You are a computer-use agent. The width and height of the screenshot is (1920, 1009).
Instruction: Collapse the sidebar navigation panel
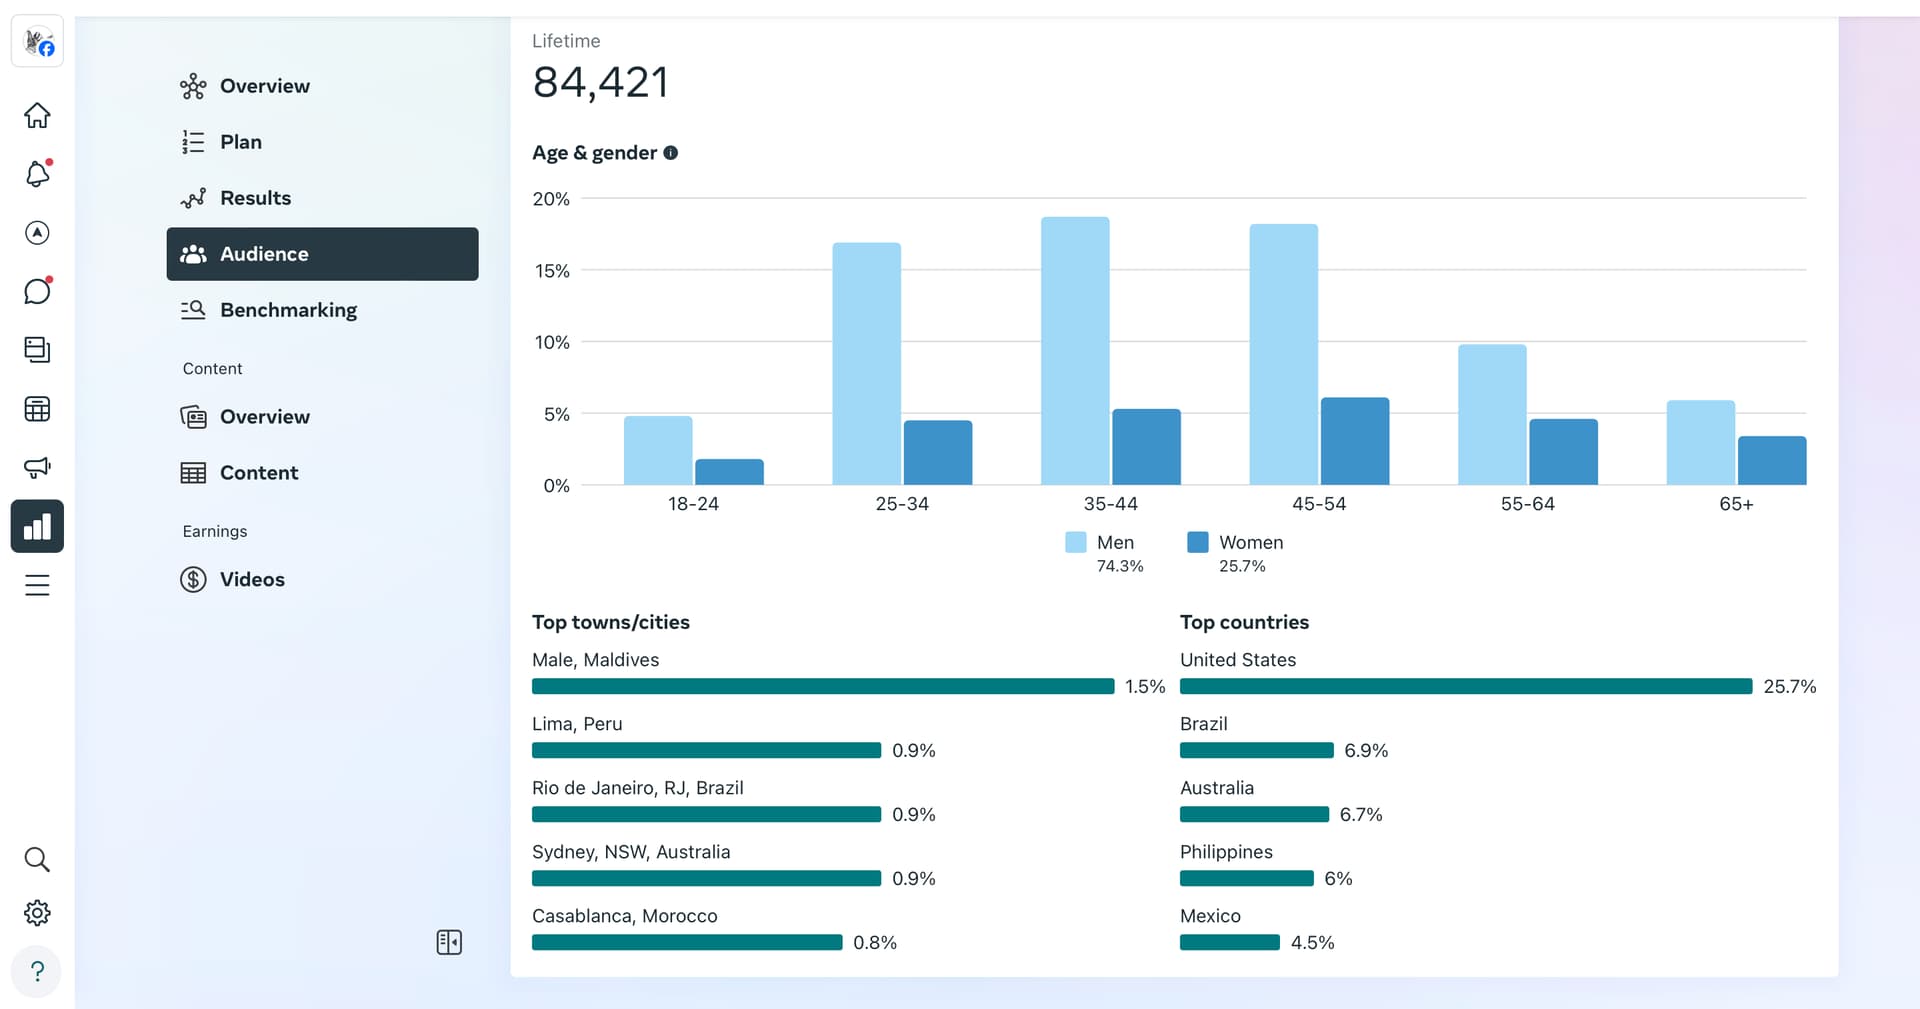(x=449, y=942)
